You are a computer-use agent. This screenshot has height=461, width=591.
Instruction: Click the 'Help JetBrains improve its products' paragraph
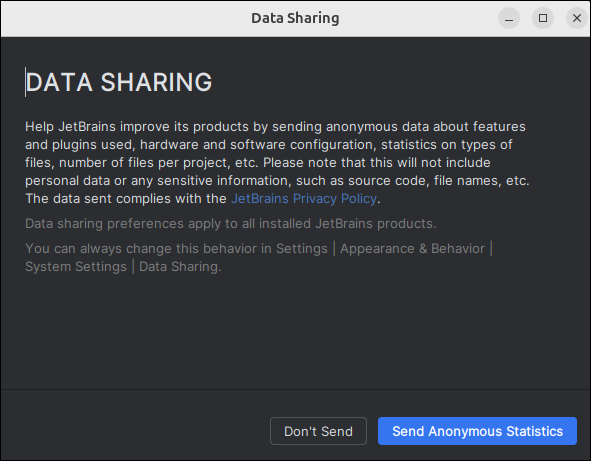277,162
